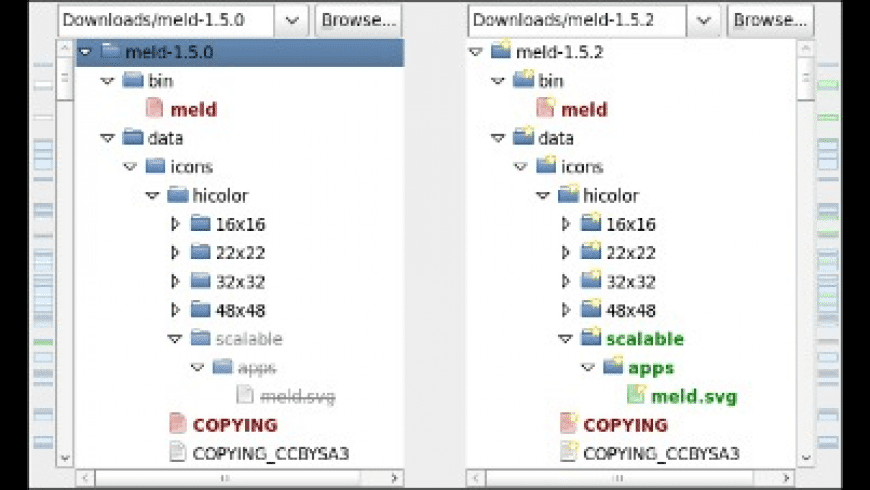Select the green scalable label in right pane
The height and width of the screenshot is (490, 870).
[x=645, y=339]
